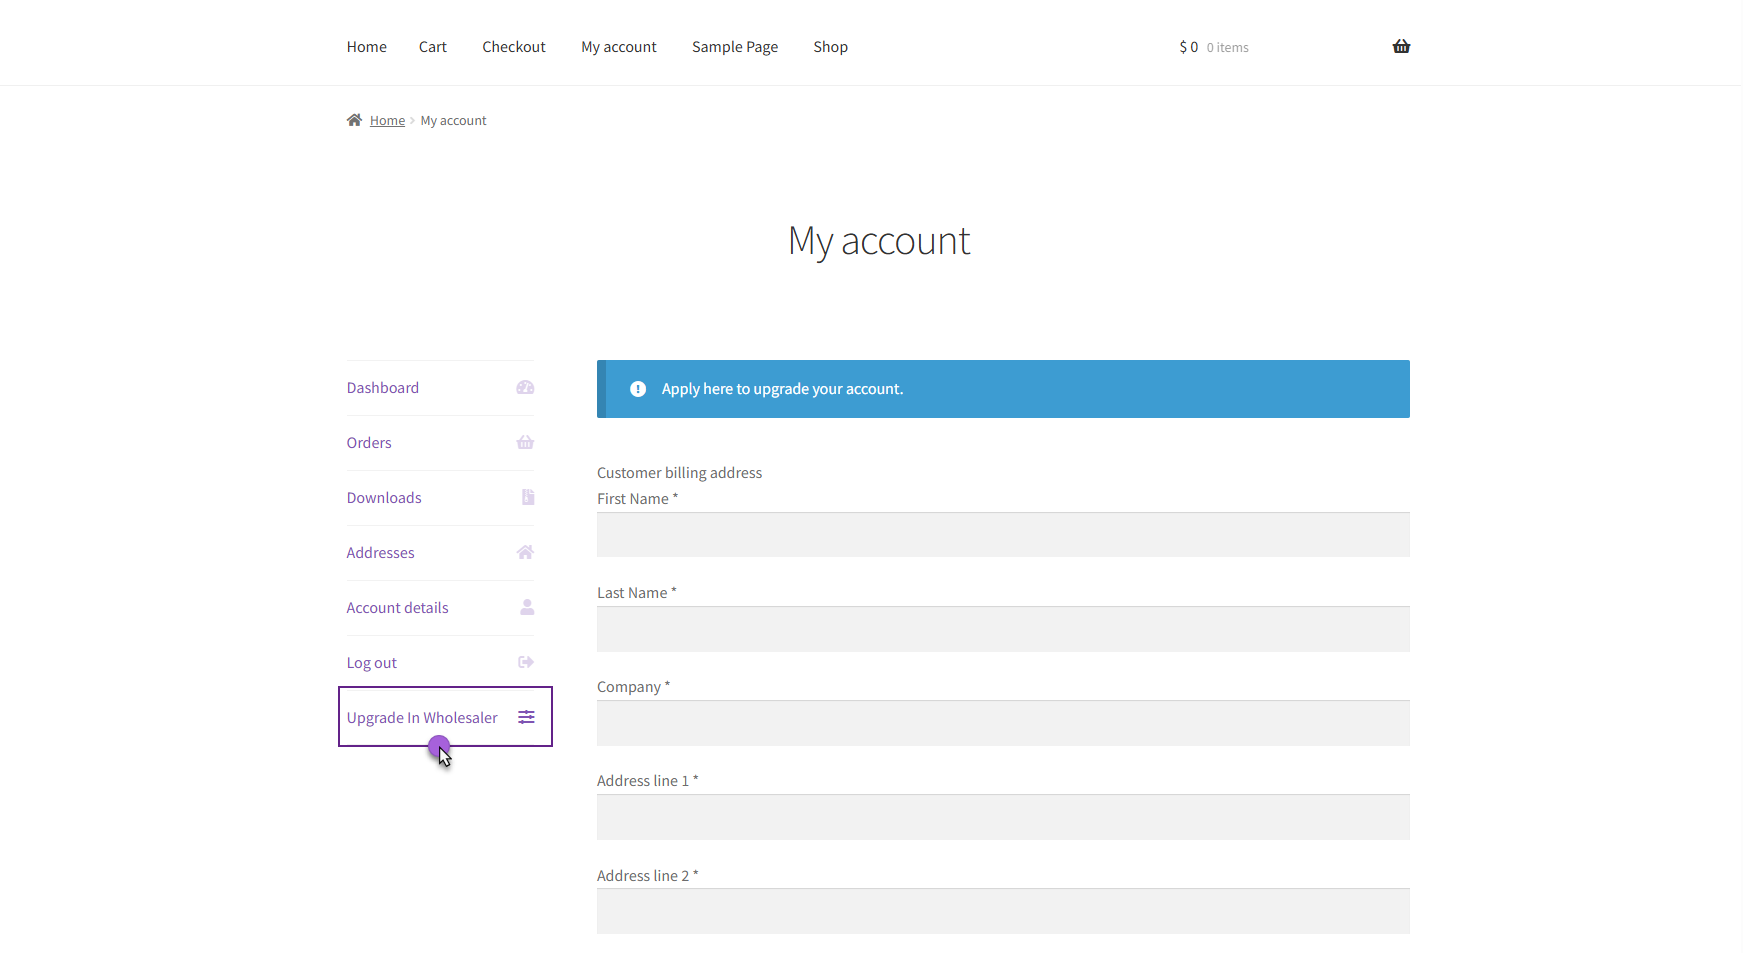Viewport: 1743px width, 953px height.
Task: Open the Orders sidebar link
Action: pyautogui.click(x=369, y=443)
